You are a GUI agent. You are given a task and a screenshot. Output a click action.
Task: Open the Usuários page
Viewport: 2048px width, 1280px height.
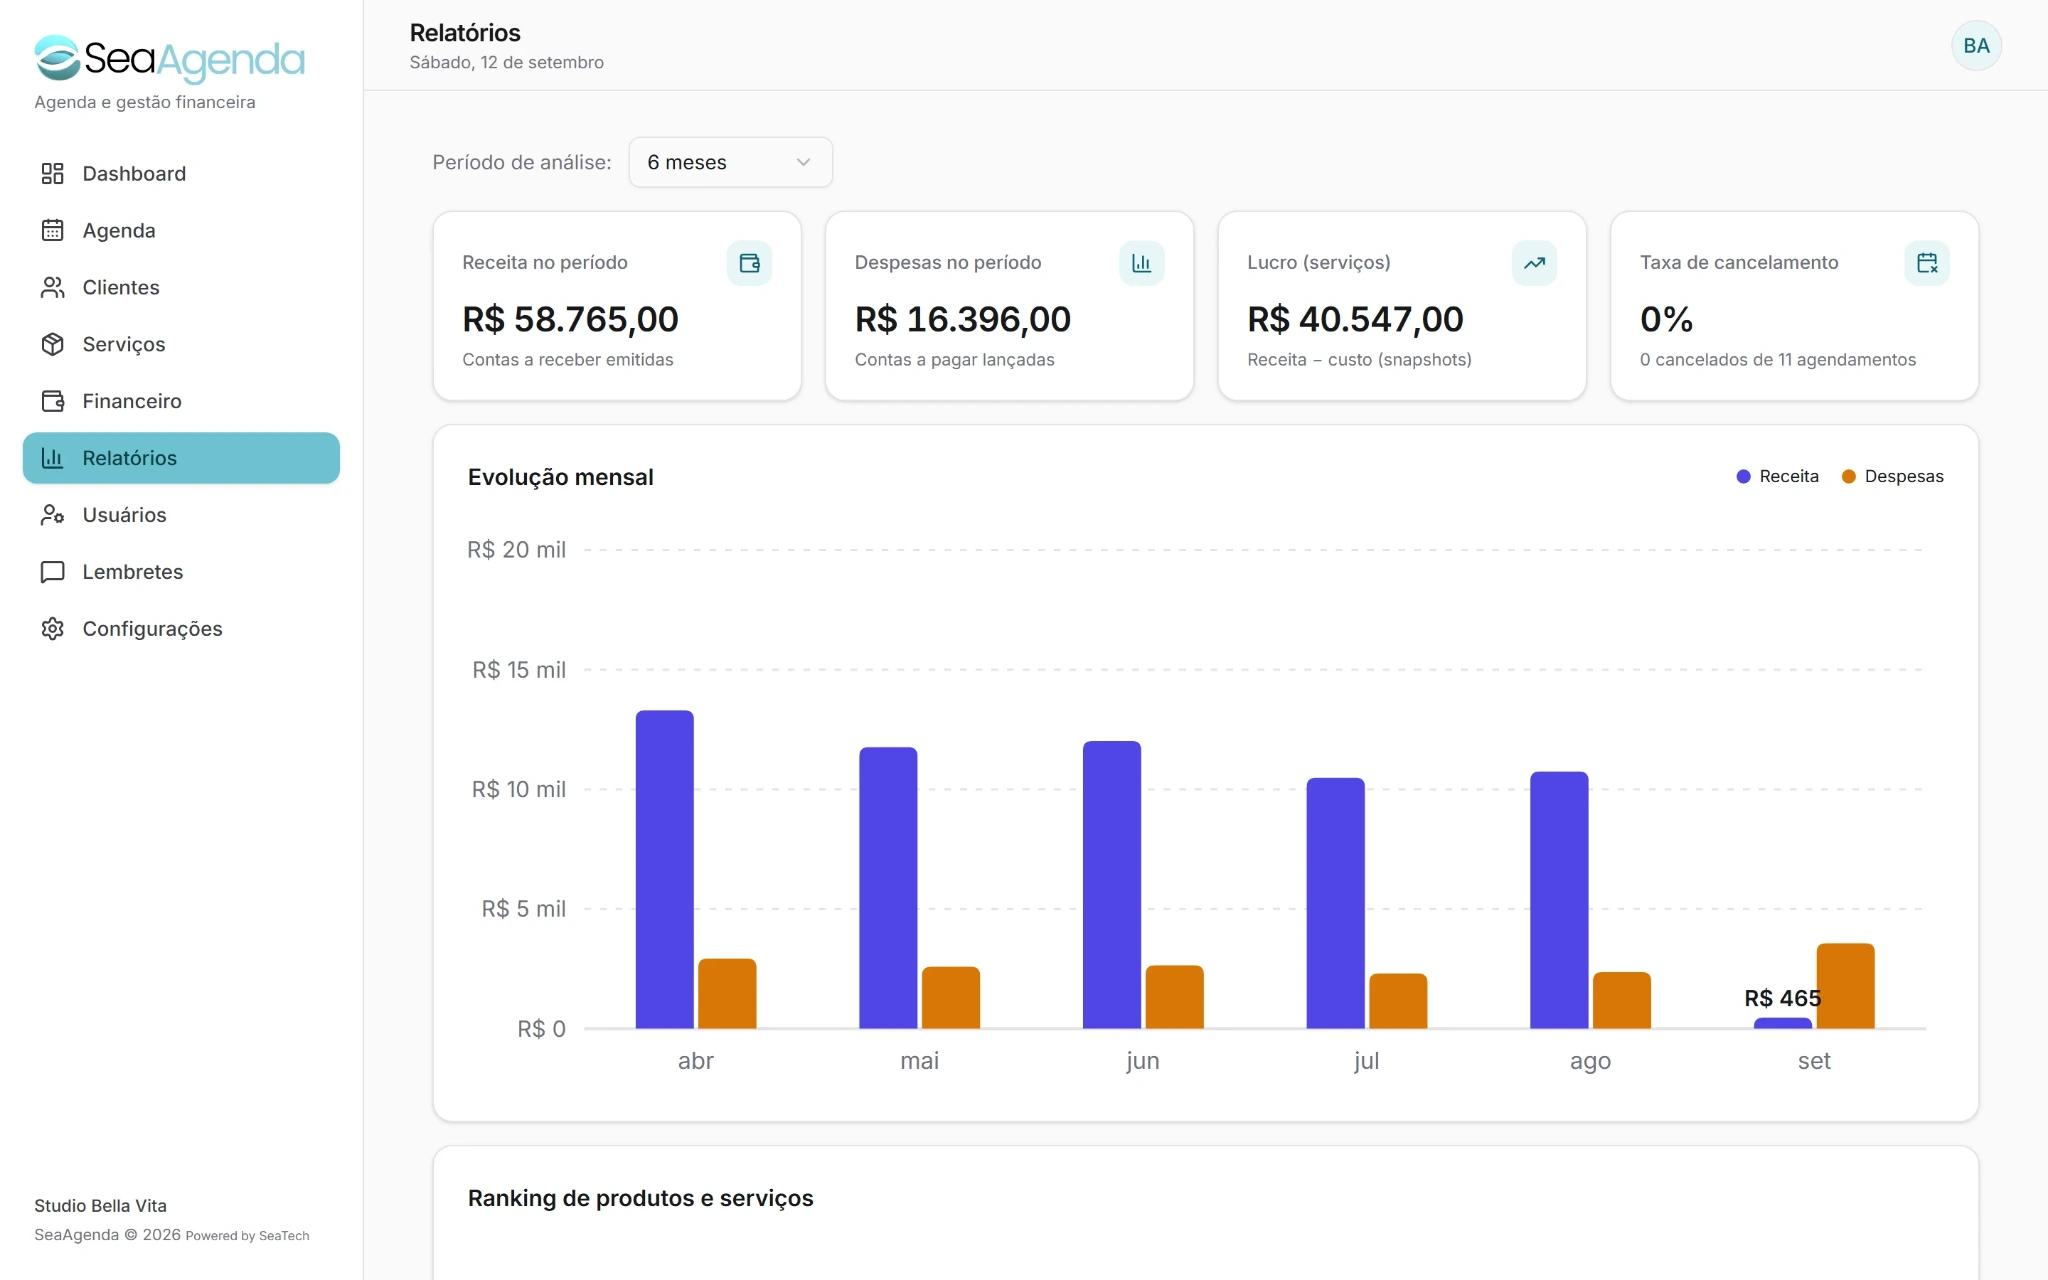181,515
